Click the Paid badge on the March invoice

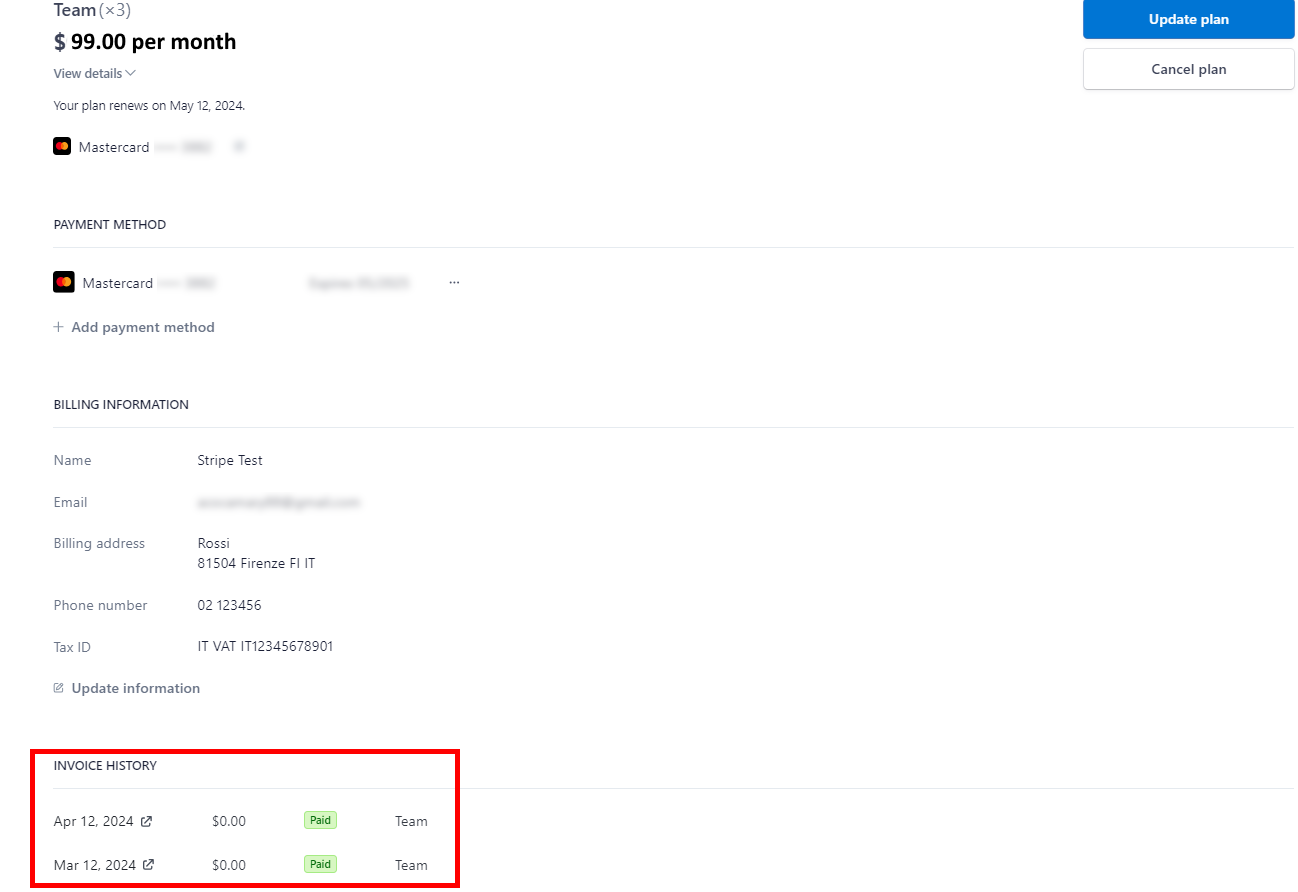coord(320,864)
